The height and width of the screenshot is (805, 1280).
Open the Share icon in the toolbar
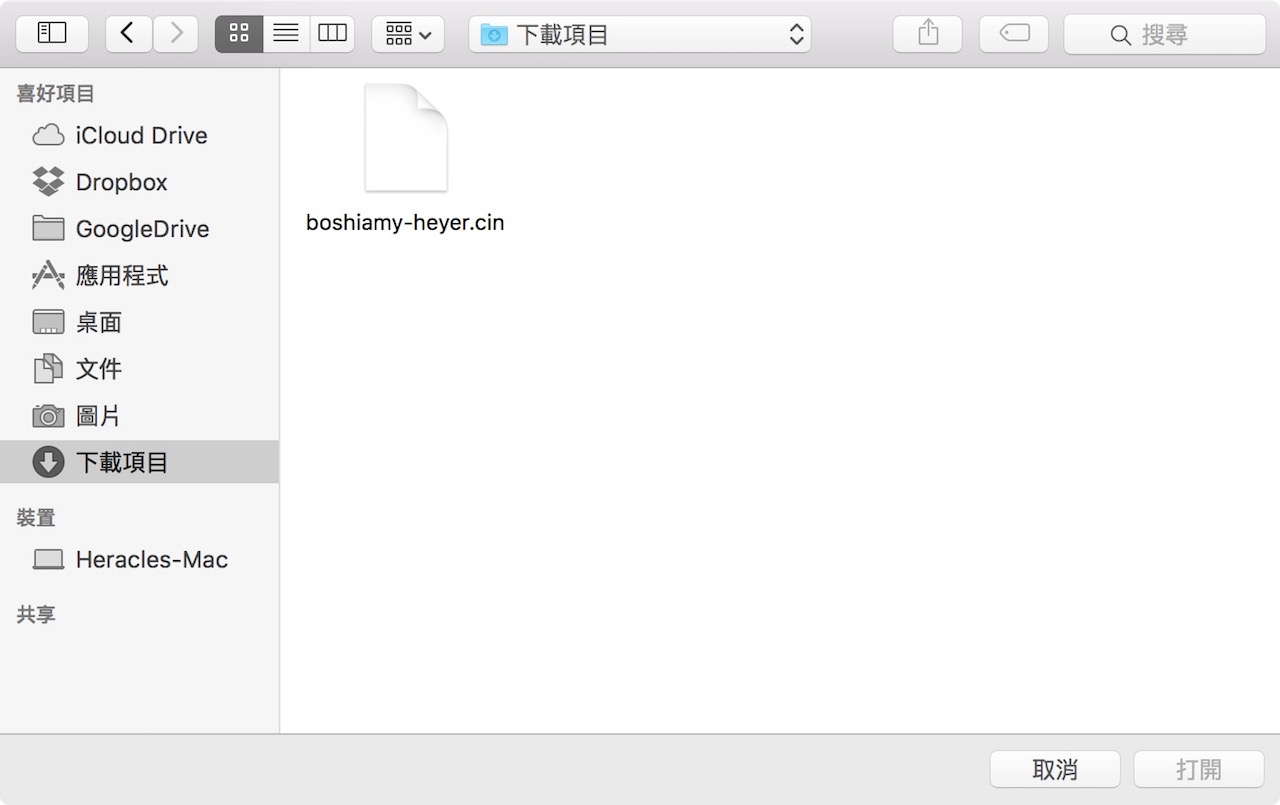pos(927,33)
